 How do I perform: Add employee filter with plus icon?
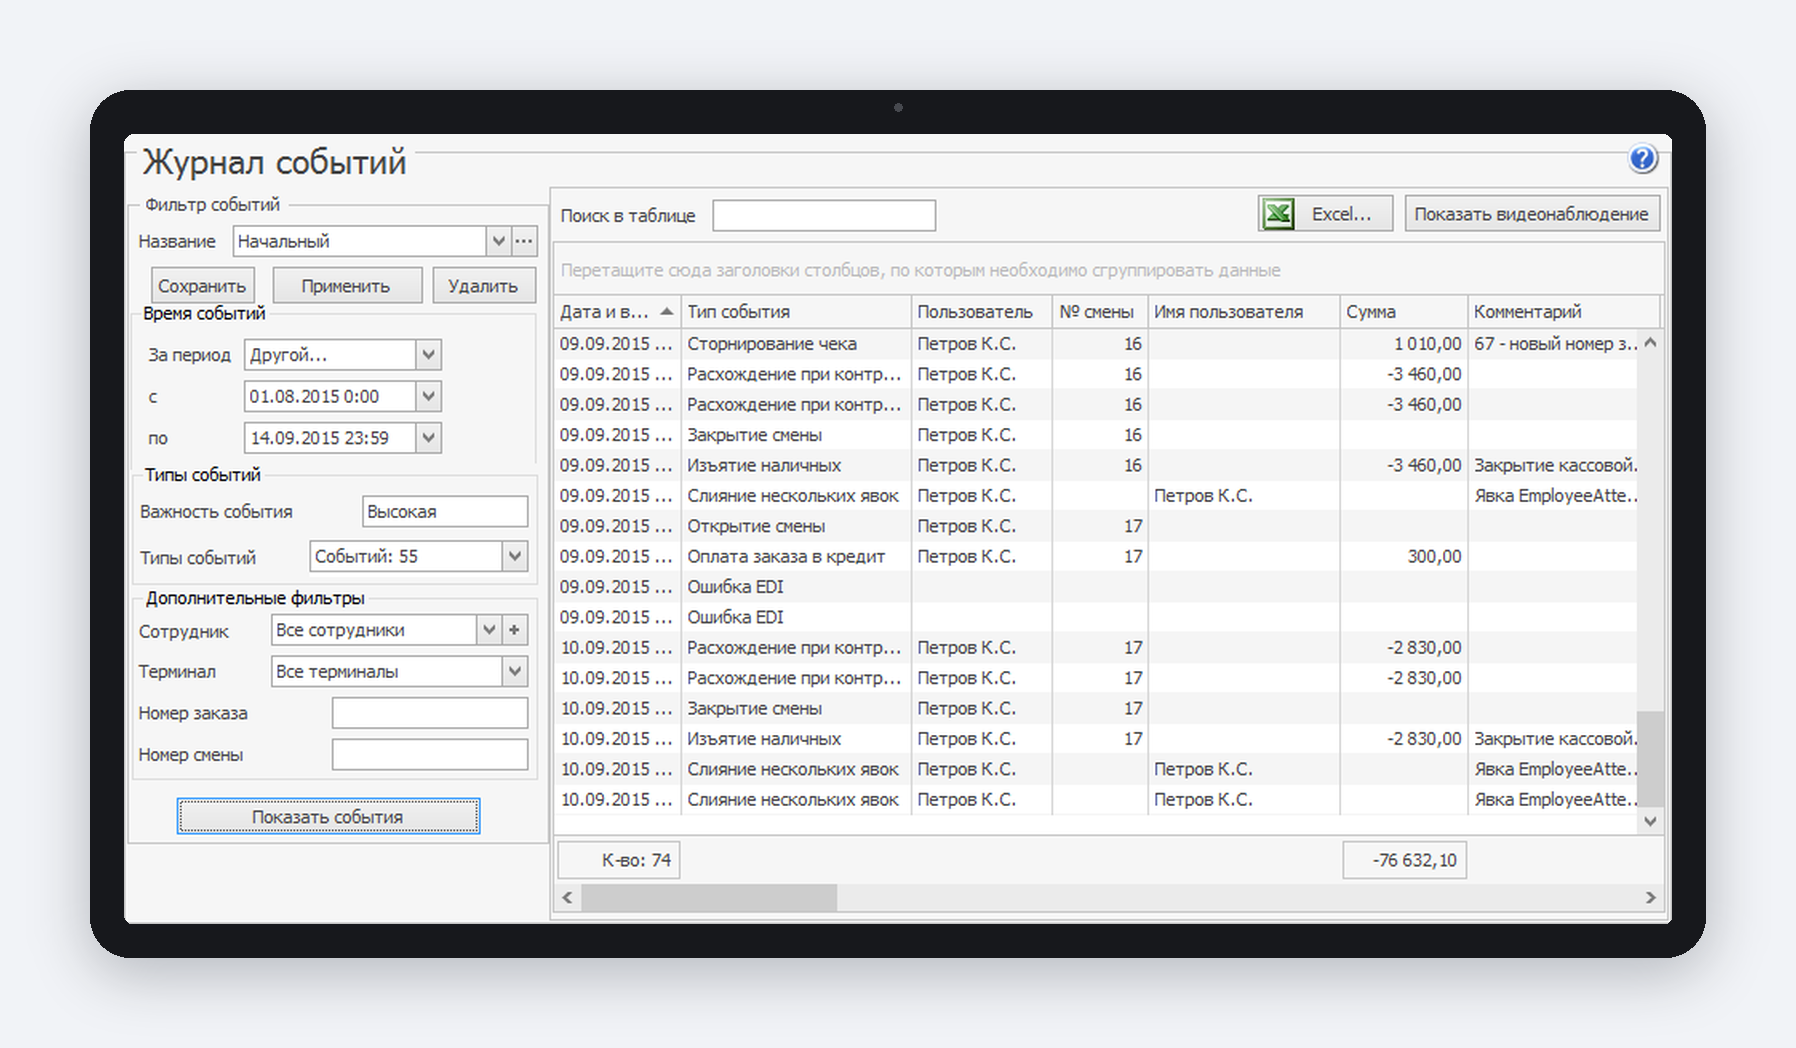tap(514, 630)
